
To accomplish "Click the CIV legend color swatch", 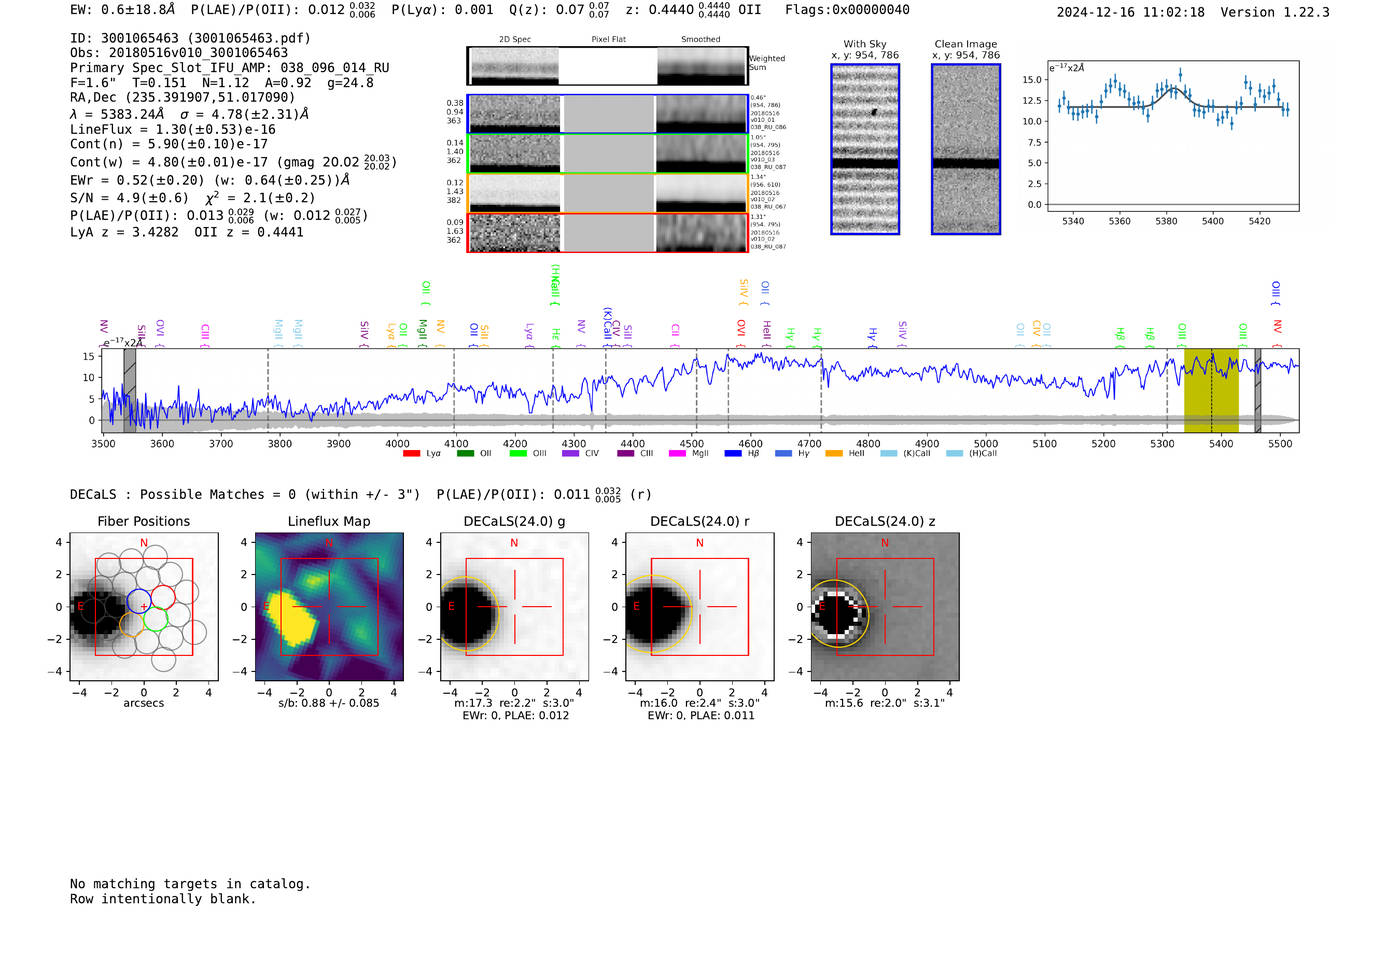I will pos(571,454).
